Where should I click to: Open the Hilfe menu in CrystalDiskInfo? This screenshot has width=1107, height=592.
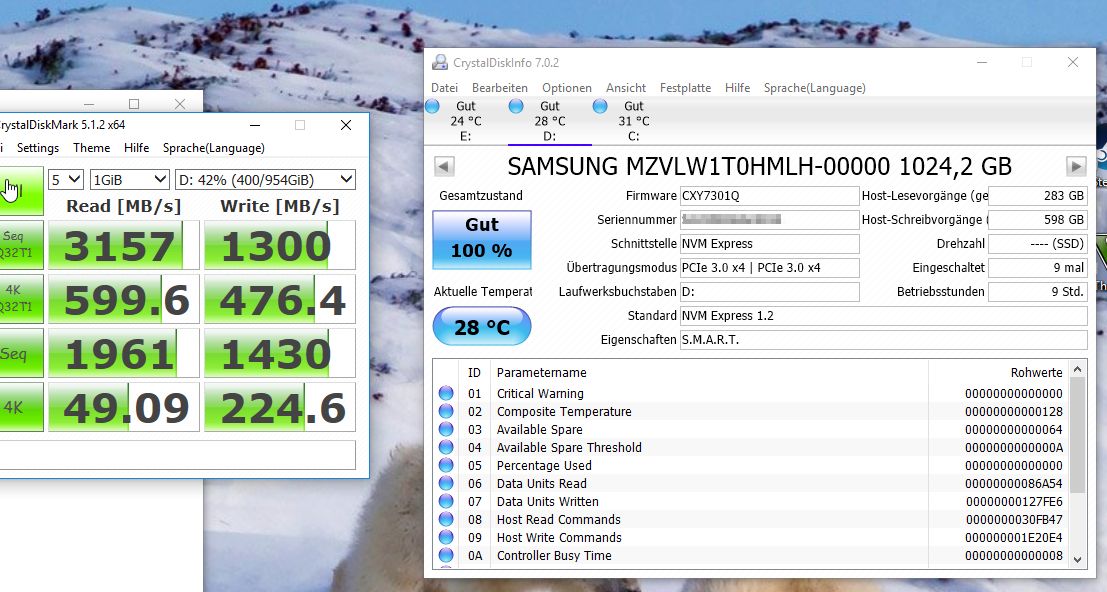(x=737, y=87)
